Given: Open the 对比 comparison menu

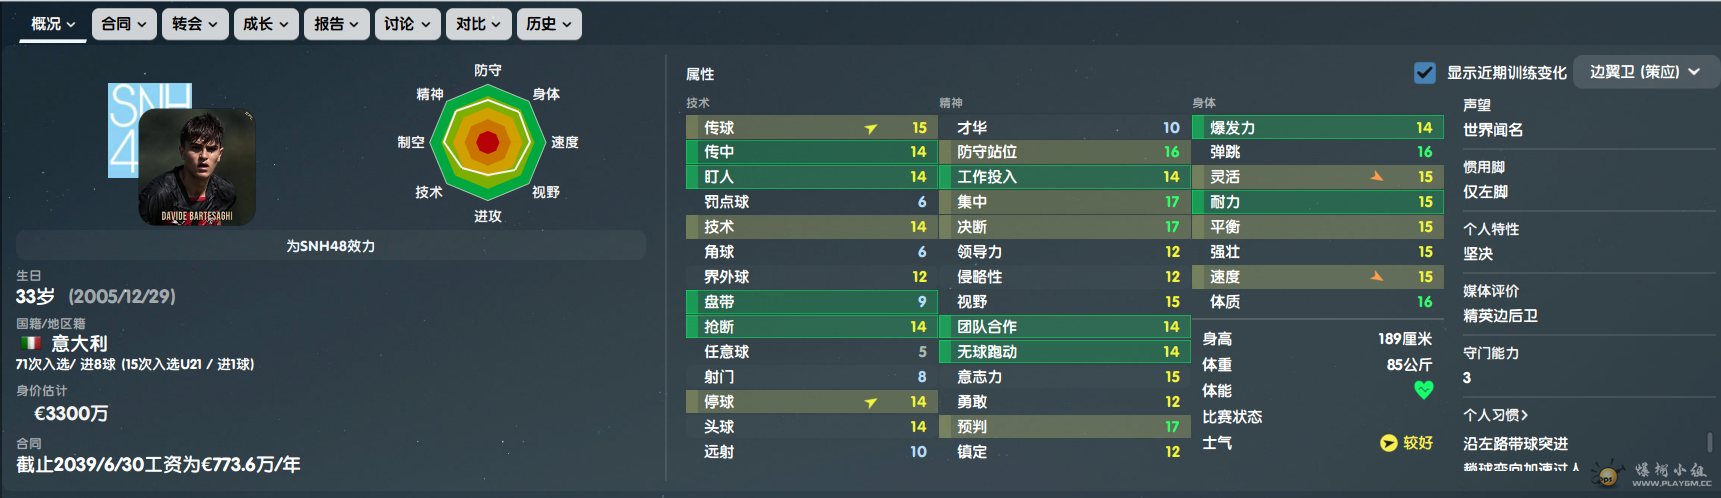Looking at the screenshot, I should [x=479, y=24].
